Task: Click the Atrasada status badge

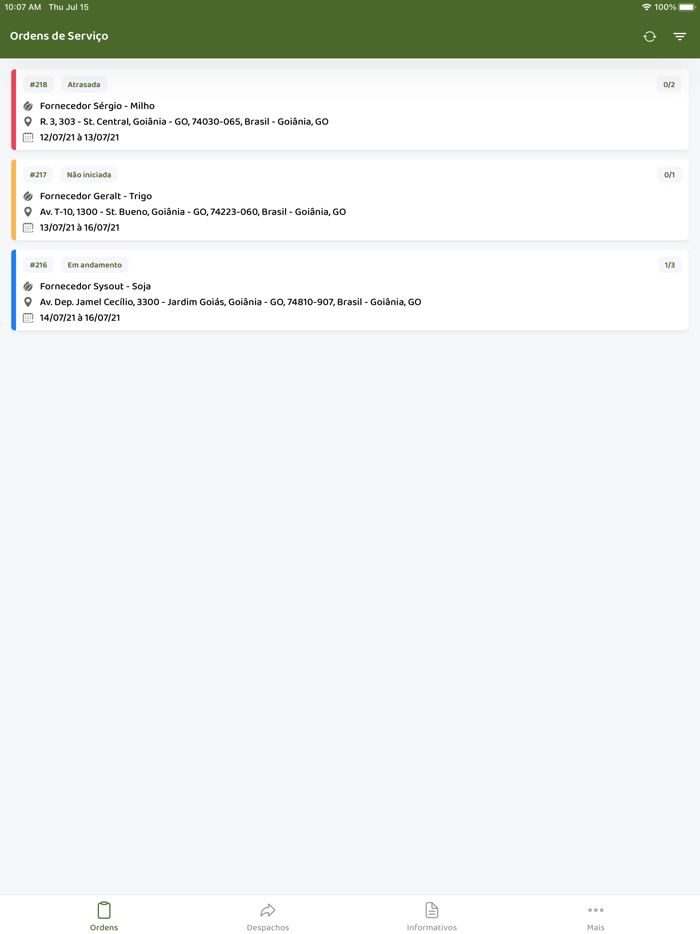Action: [x=84, y=85]
